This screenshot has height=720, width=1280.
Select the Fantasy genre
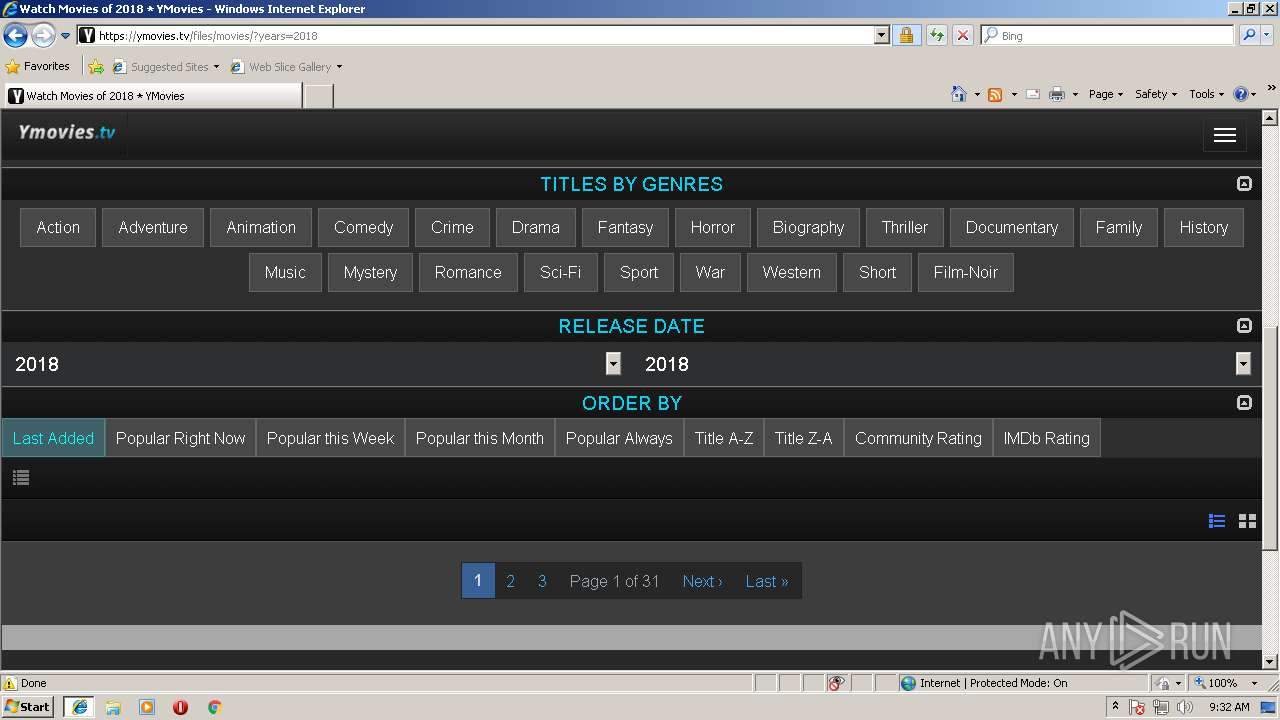click(625, 227)
